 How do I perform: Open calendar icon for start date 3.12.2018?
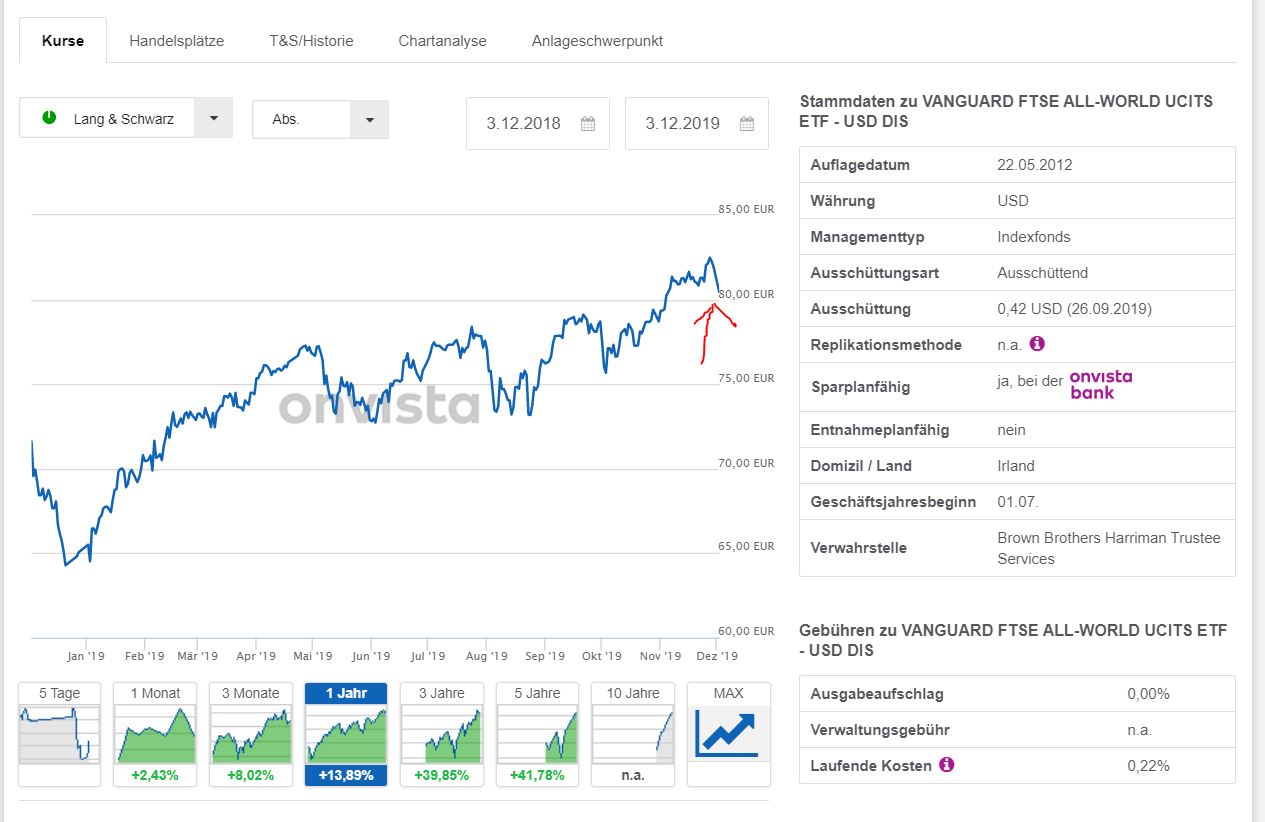pos(588,124)
